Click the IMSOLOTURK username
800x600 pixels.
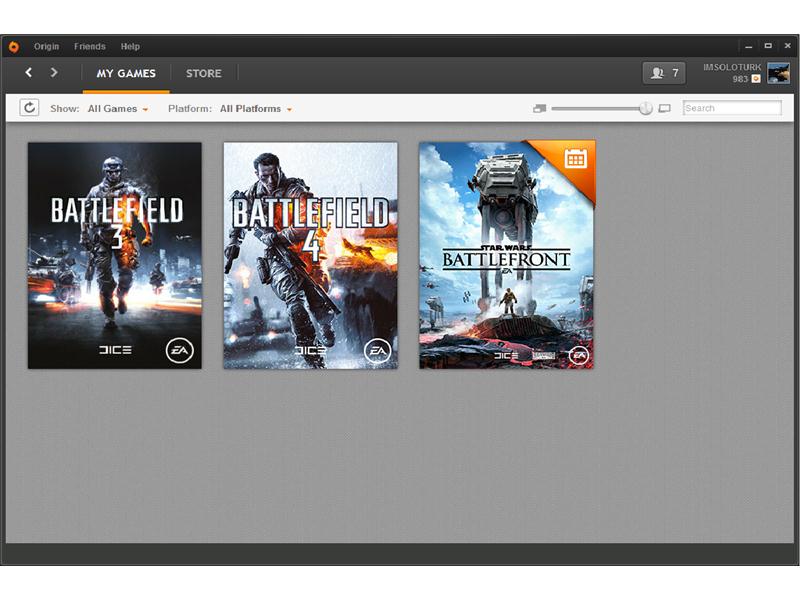(x=732, y=67)
